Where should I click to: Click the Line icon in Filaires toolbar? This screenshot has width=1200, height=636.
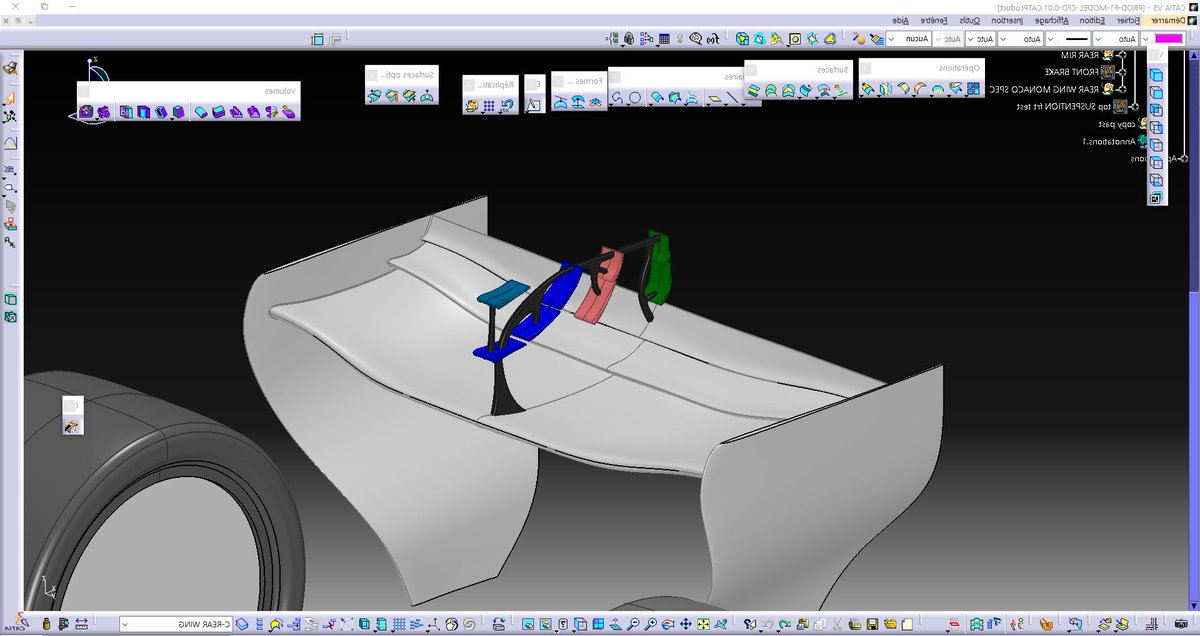pyautogui.click(x=733, y=97)
